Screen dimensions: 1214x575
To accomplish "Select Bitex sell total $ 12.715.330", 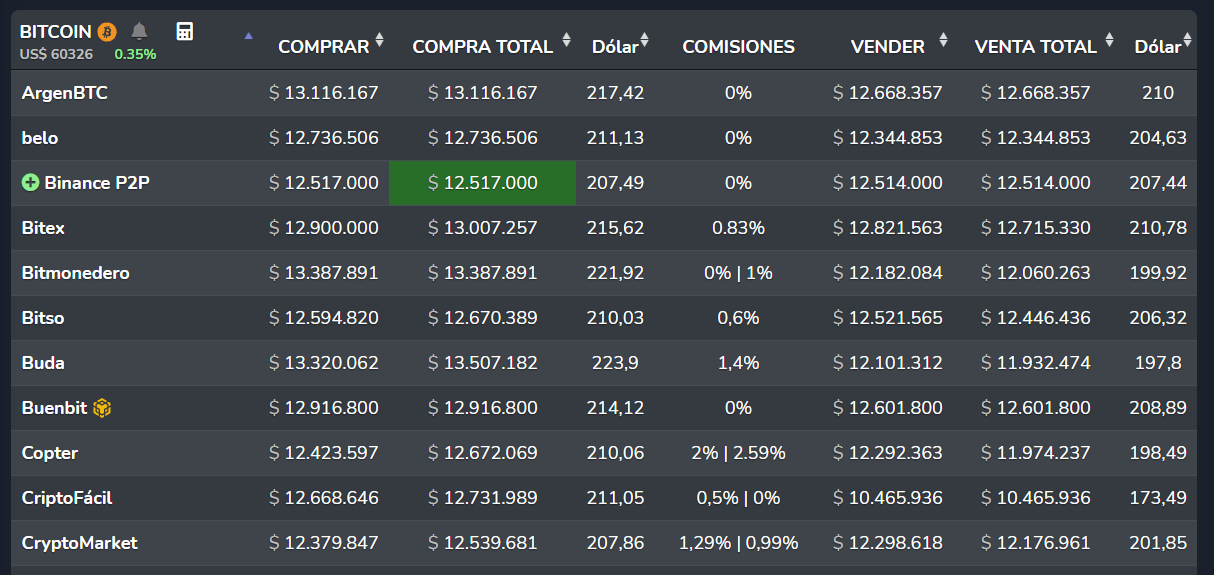I will [1036, 228].
